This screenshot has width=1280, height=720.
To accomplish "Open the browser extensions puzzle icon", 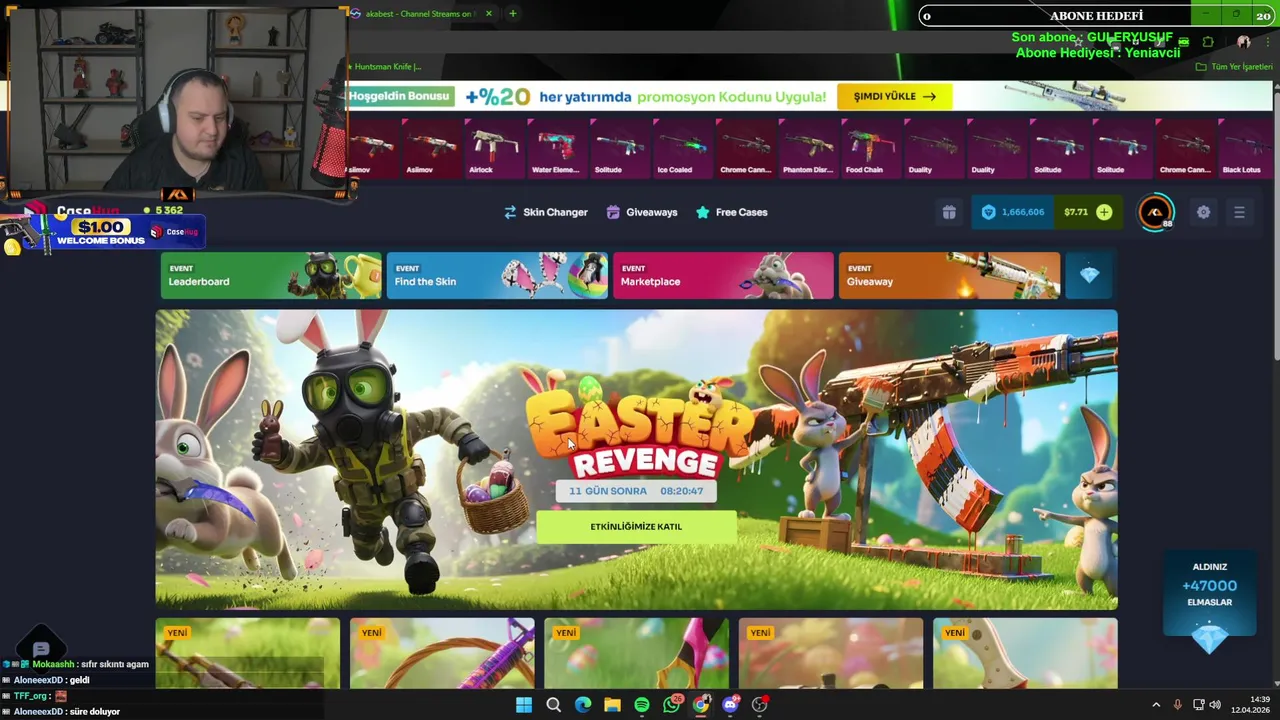I will click(x=1208, y=42).
